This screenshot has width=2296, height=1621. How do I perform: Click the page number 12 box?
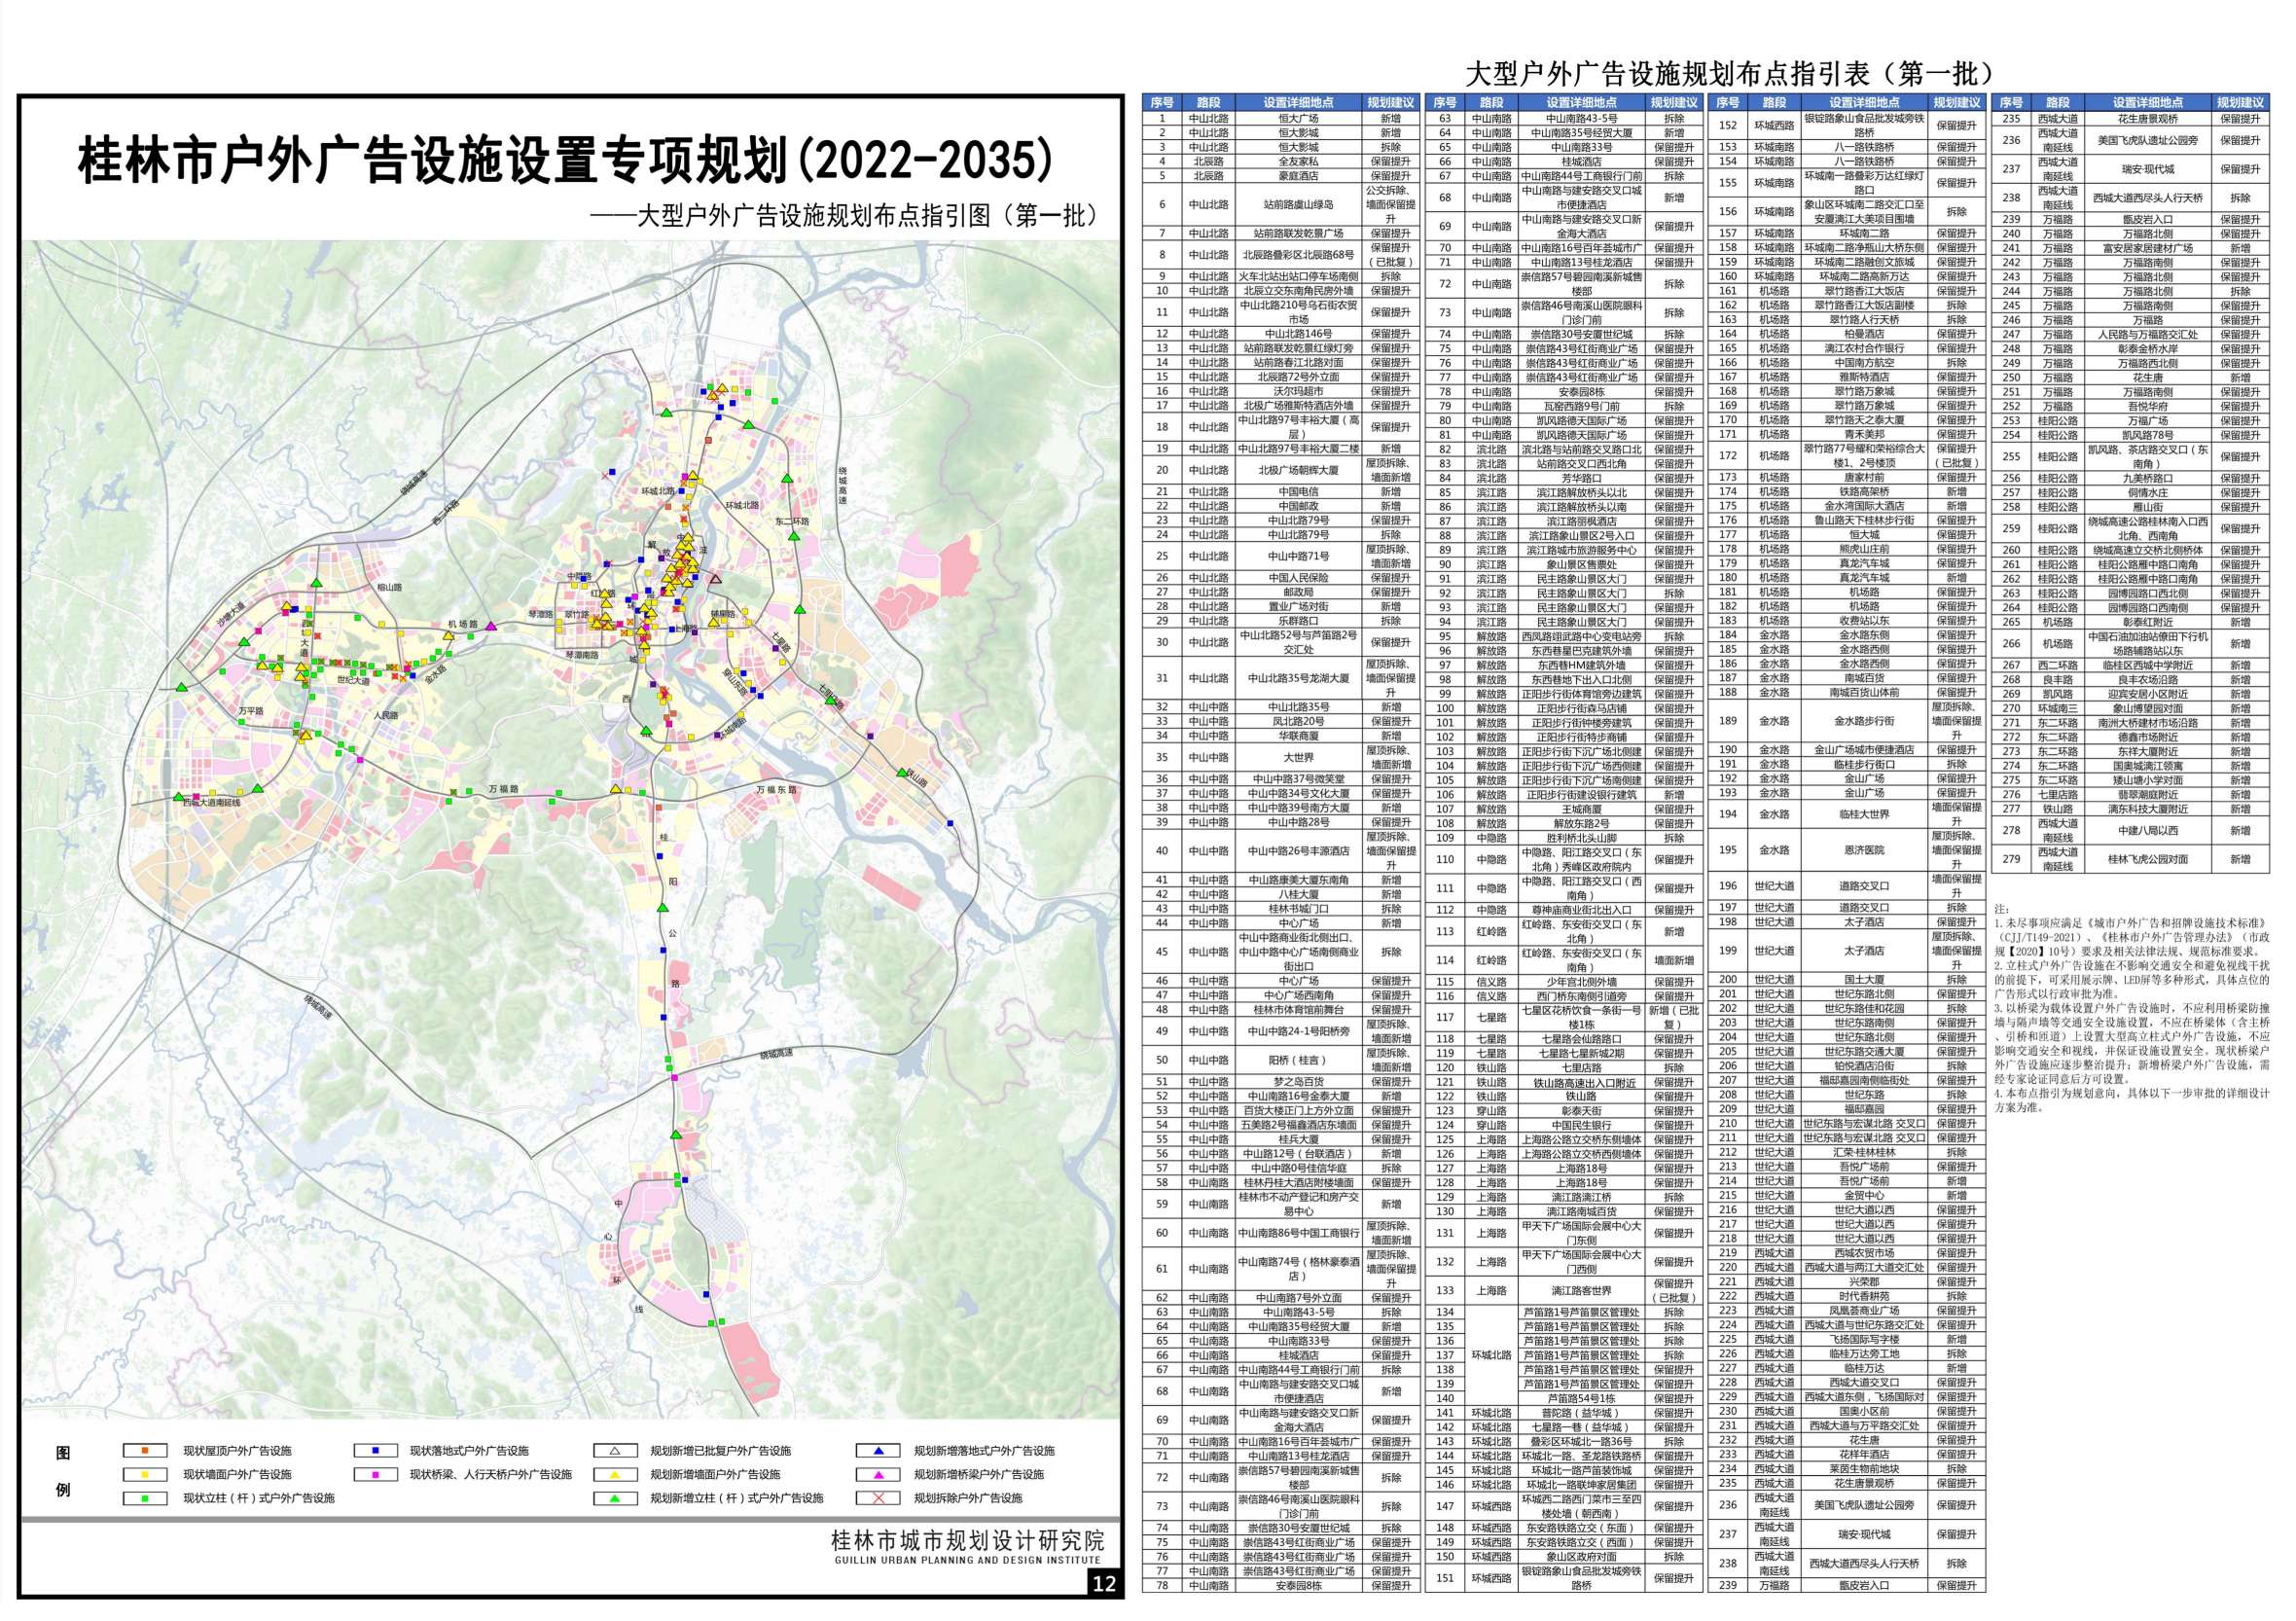coord(1104,1584)
